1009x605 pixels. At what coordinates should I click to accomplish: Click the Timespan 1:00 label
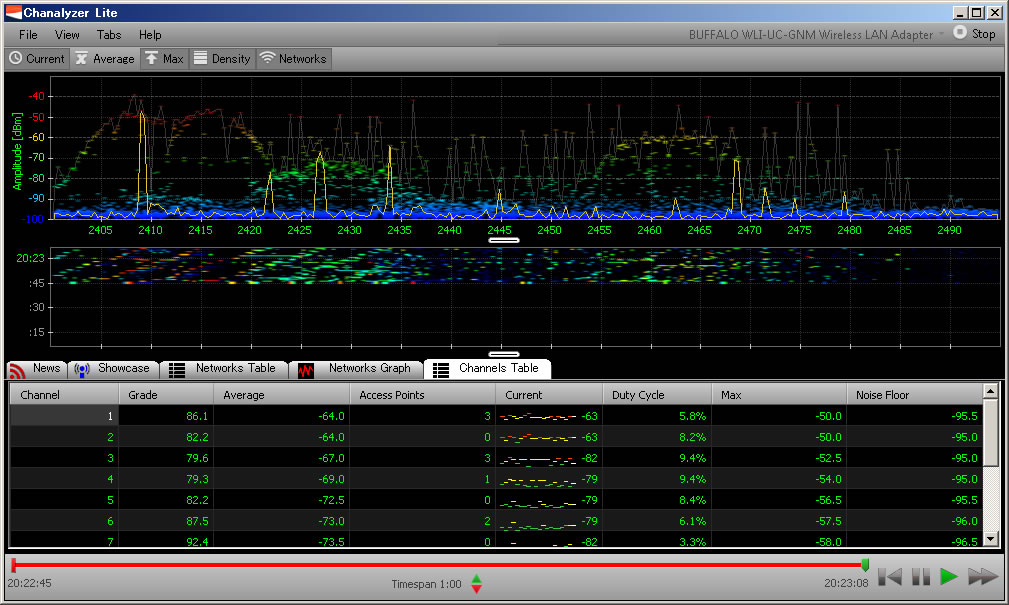click(426, 584)
